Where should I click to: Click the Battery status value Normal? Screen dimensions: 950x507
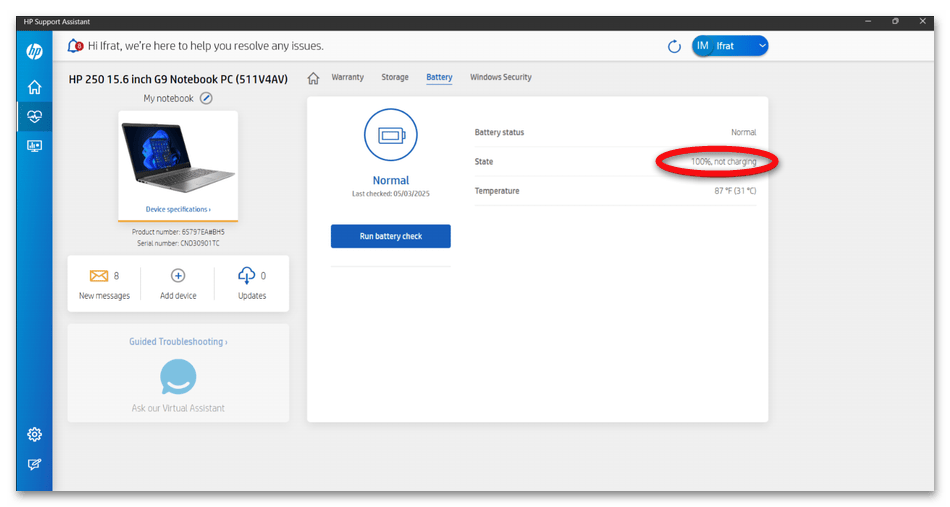coord(743,133)
